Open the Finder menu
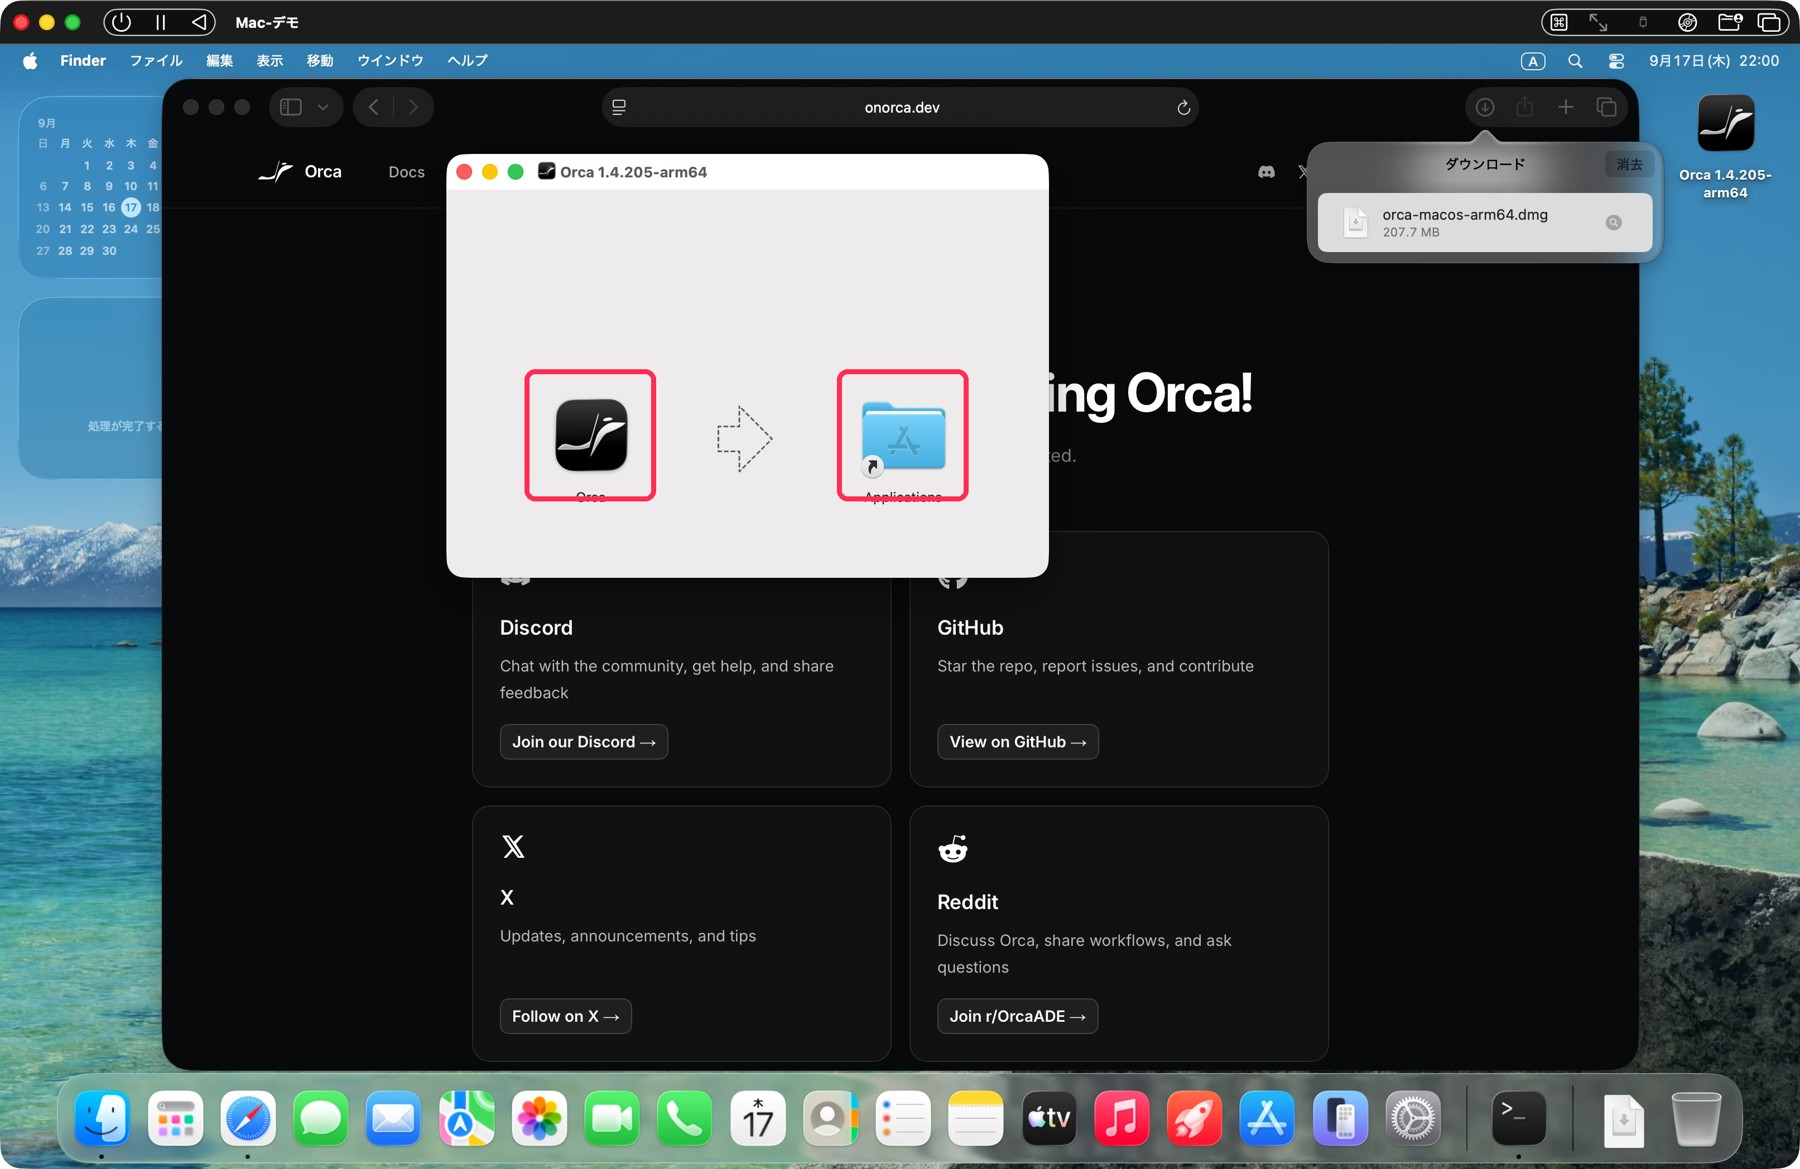Screen dimensions: 1800x1169 [x=83, y=61]
